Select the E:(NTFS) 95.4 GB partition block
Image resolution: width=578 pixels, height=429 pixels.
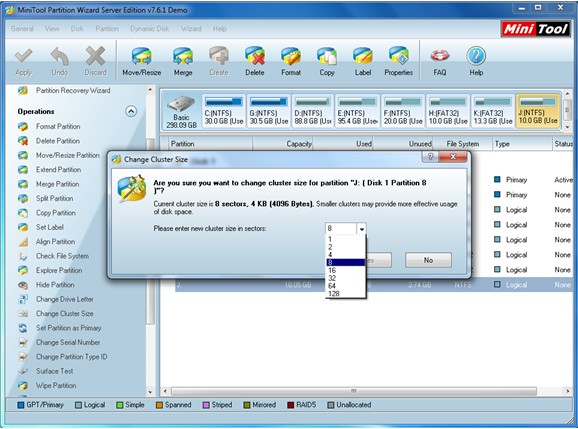[x=358, y=111]
